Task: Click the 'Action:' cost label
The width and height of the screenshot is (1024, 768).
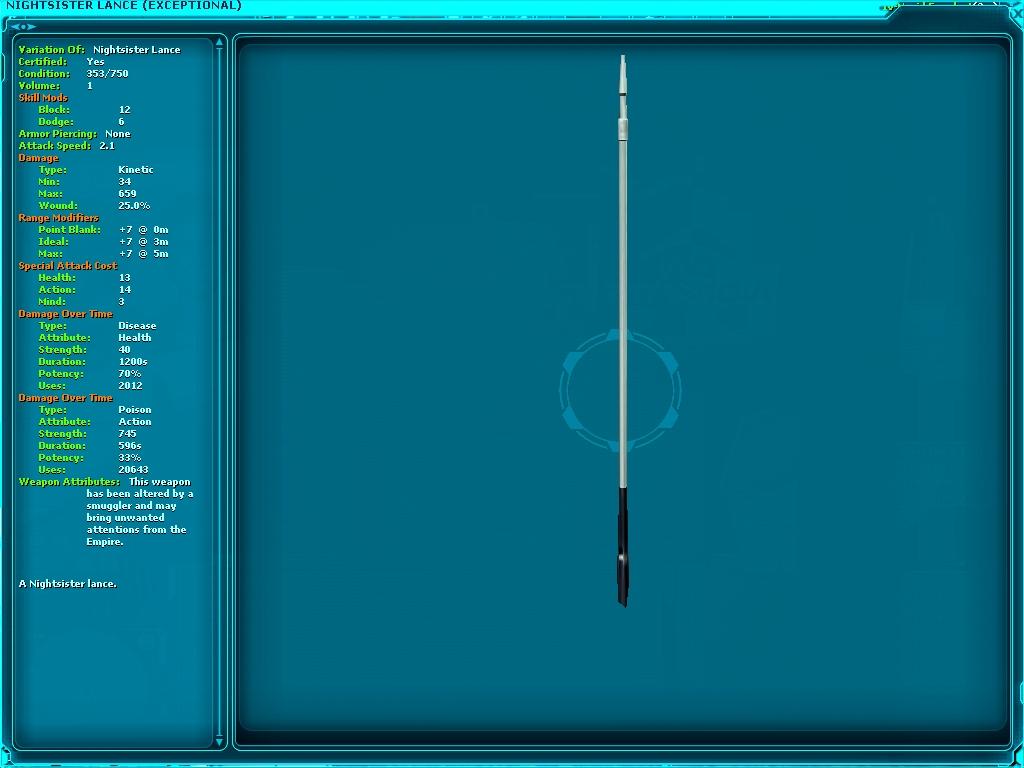Action: point(57,290)
